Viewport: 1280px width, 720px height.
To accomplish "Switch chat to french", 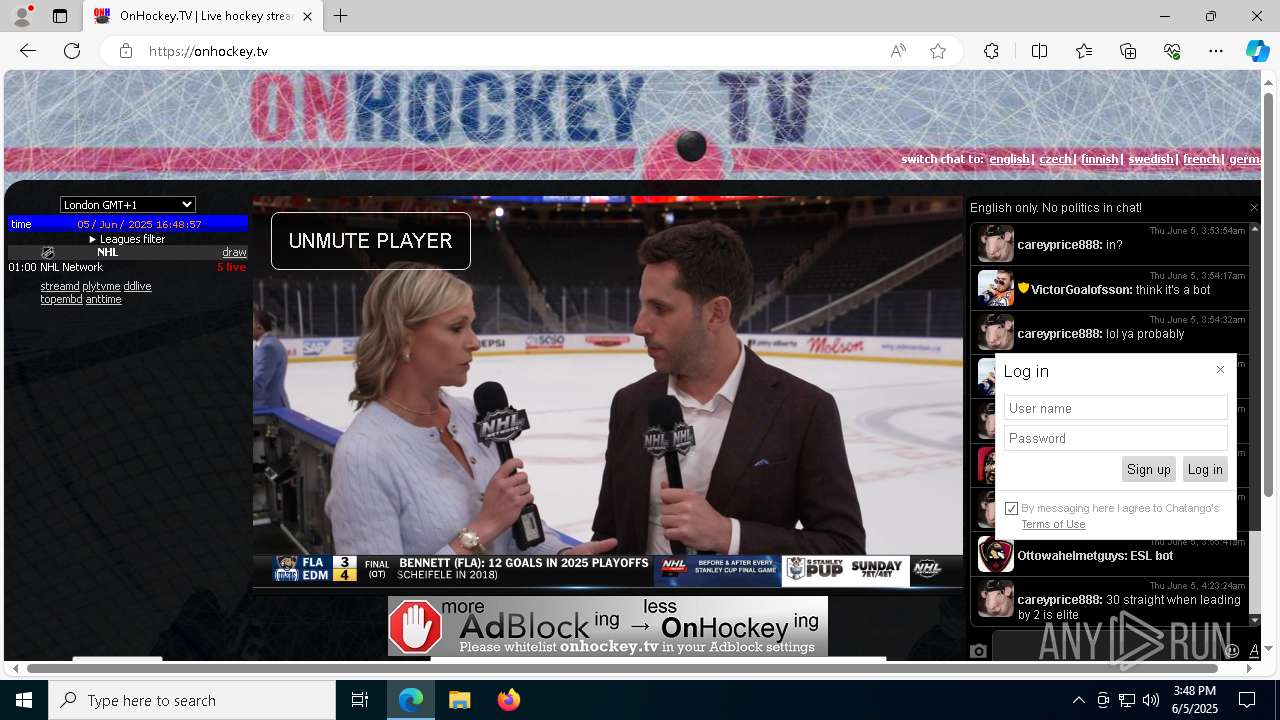I will click(1201, 159).
